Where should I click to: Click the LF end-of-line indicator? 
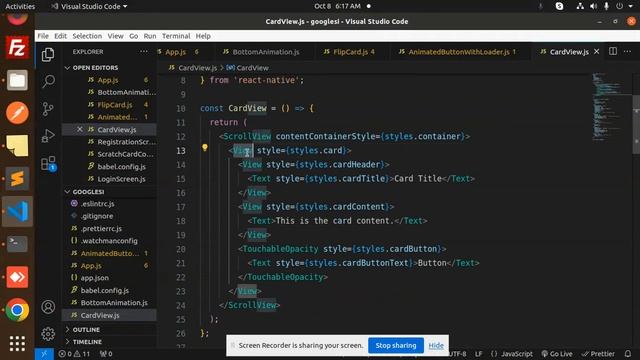[478, 354]
